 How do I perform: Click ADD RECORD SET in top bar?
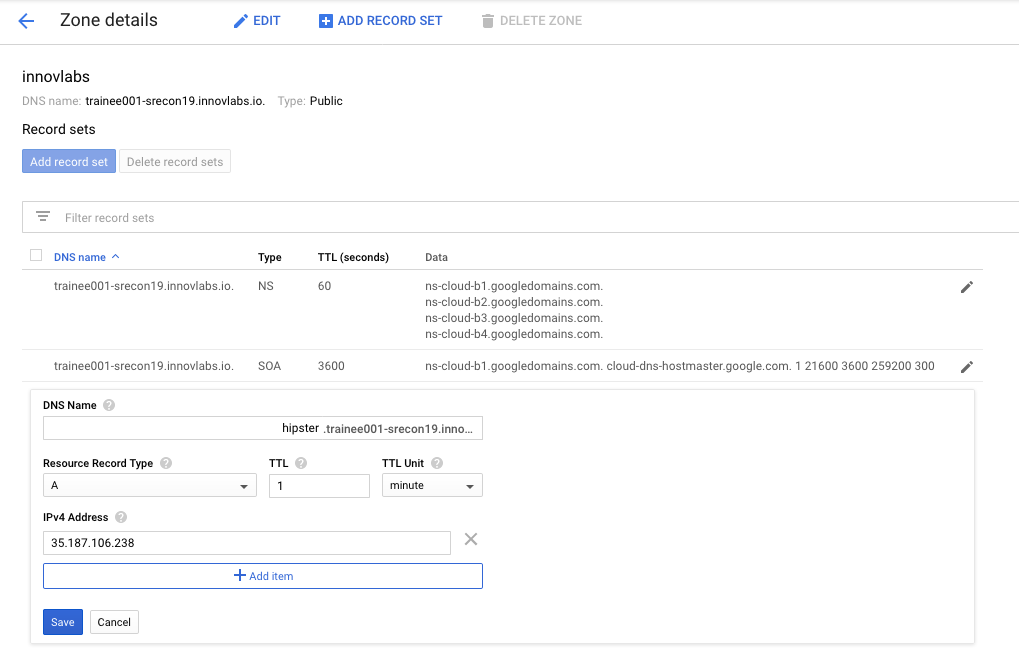coord(380,21)
